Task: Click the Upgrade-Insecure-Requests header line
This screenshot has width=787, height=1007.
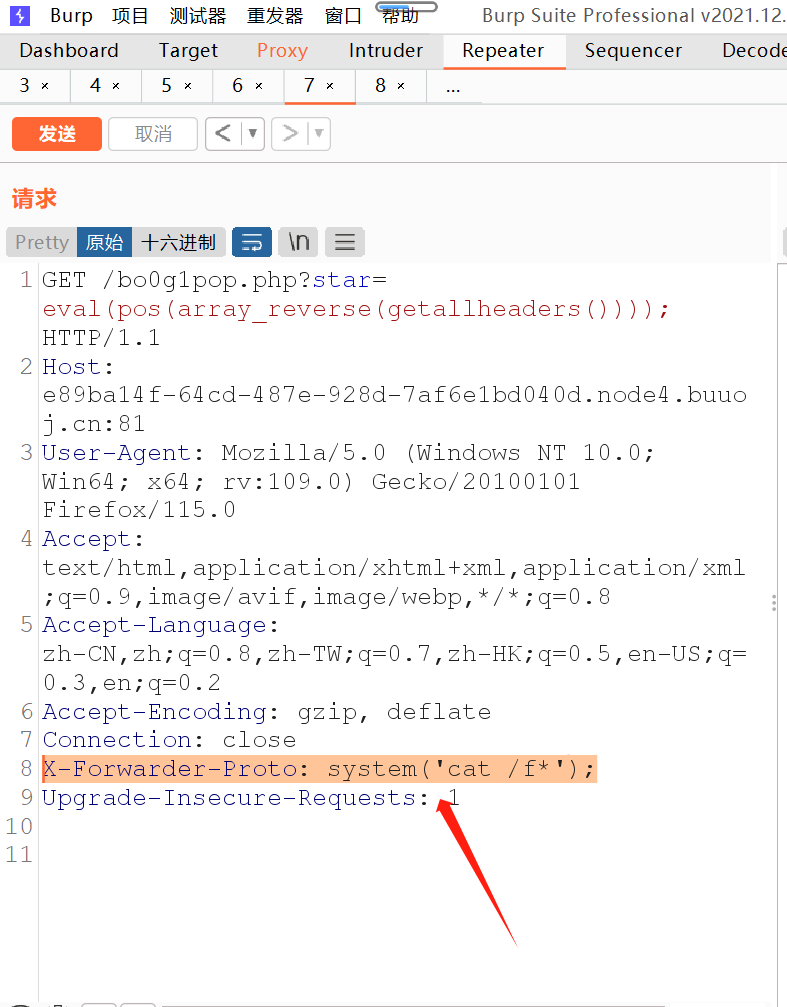Action: coord(251,798)
